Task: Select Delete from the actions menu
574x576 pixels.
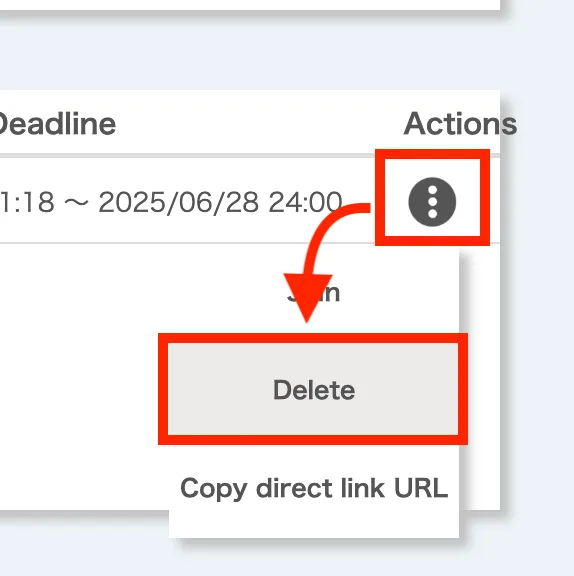Action: click(x=314, y=389)
